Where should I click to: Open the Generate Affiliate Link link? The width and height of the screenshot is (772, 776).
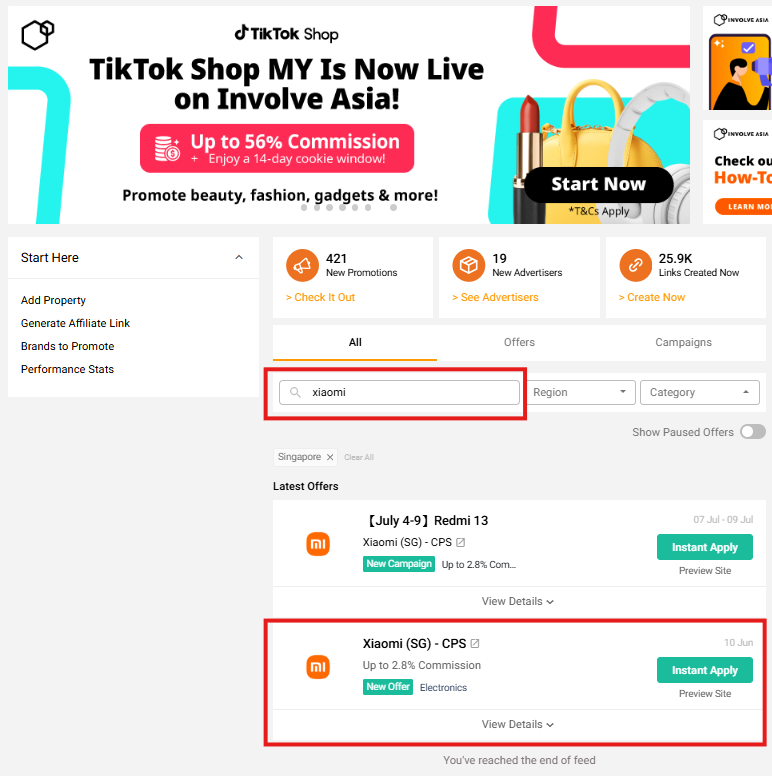(75, 323)
